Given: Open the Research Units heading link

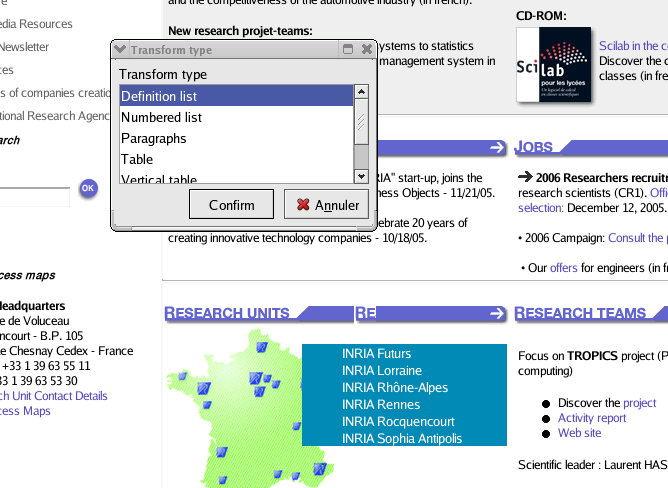Looking at the screenshot, I should 227,313.
